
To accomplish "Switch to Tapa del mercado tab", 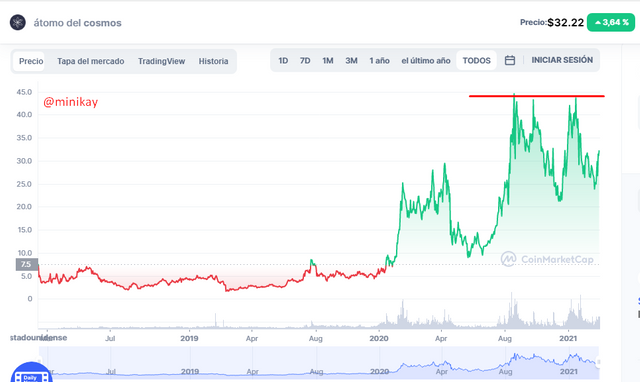I will 91,61.
